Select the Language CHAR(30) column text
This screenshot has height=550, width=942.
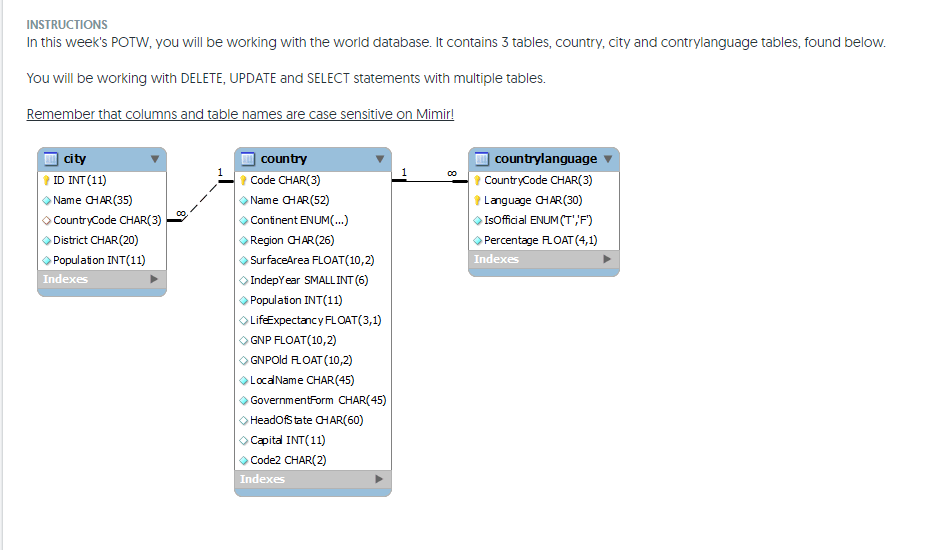pos(533,200)
